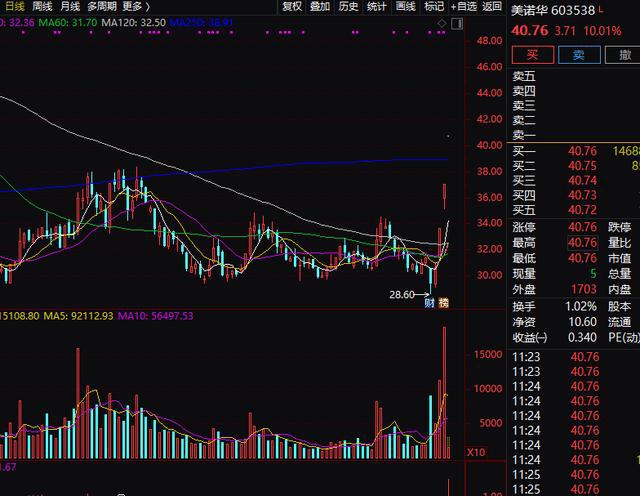This screenshot has height=496, width=640.
Task: Switch to the 月线 monthly chart tab
Action: [x=70, y=6]
